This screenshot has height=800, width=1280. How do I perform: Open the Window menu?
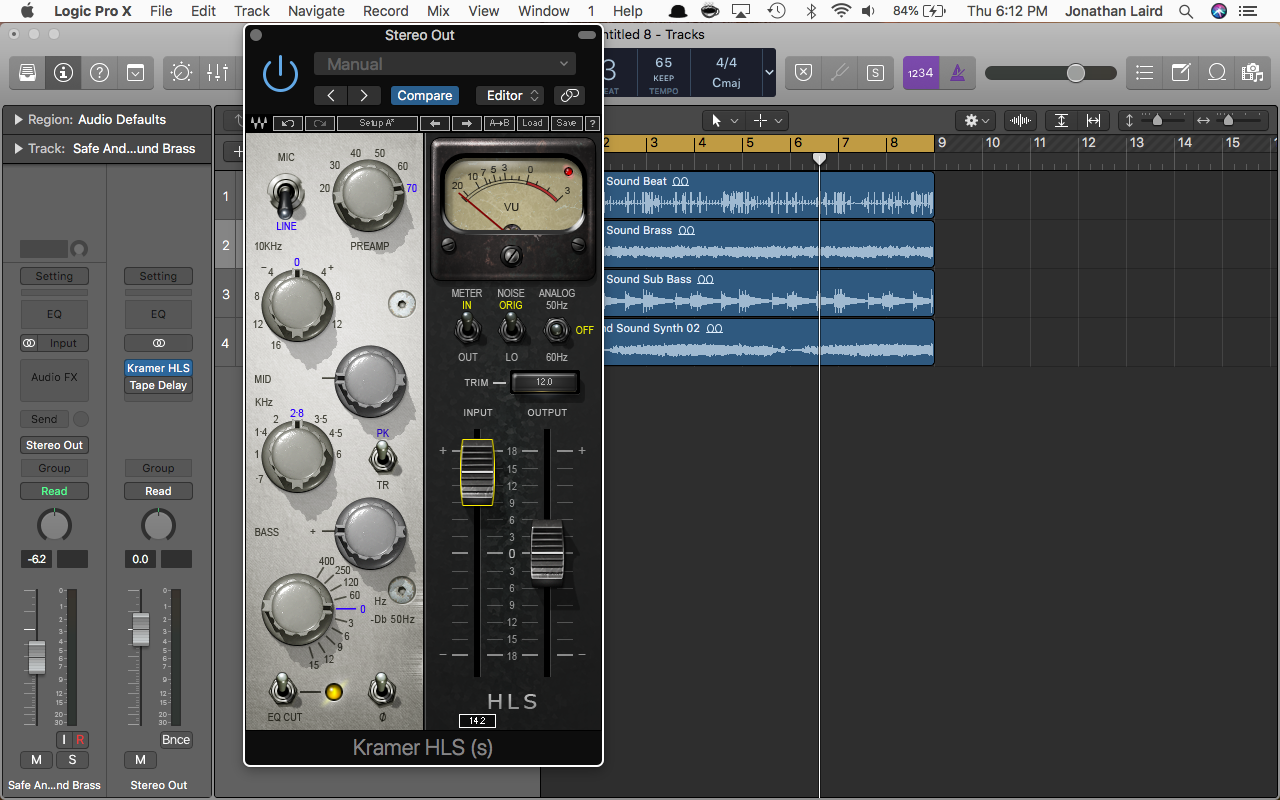[544, 11]
